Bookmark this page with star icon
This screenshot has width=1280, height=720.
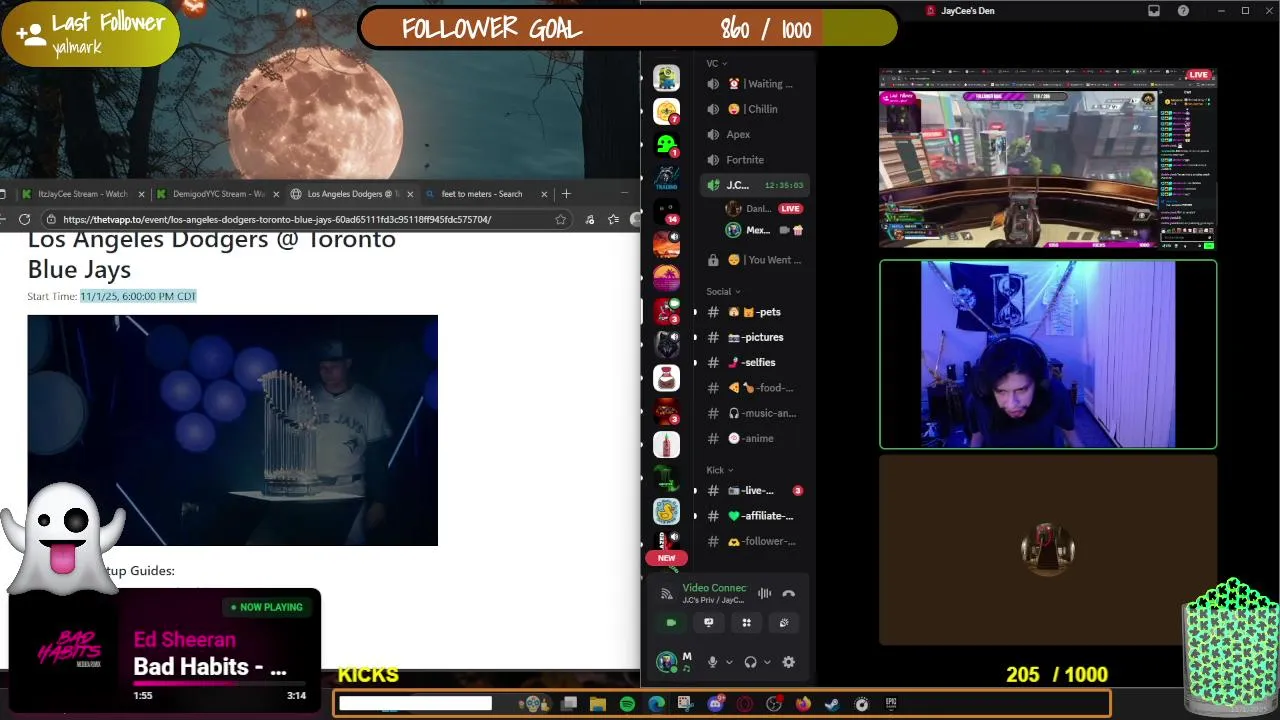pos(561,219)
